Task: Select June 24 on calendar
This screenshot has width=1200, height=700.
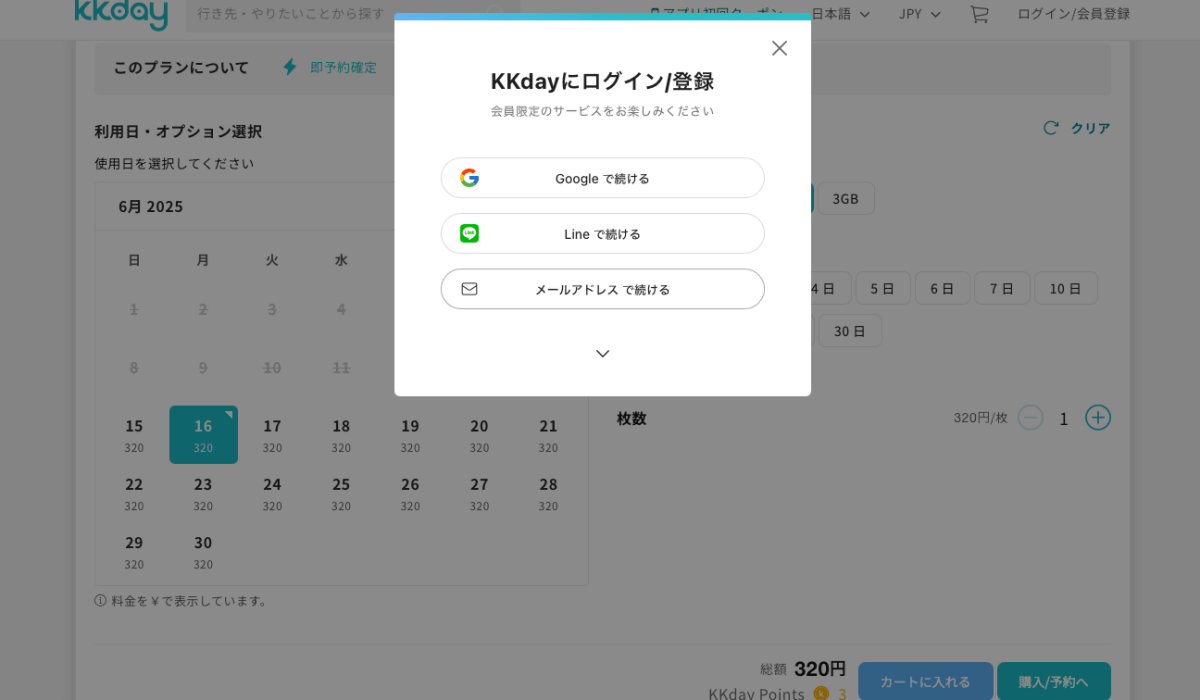Action: pyautogui.click(x=272, y=493)
